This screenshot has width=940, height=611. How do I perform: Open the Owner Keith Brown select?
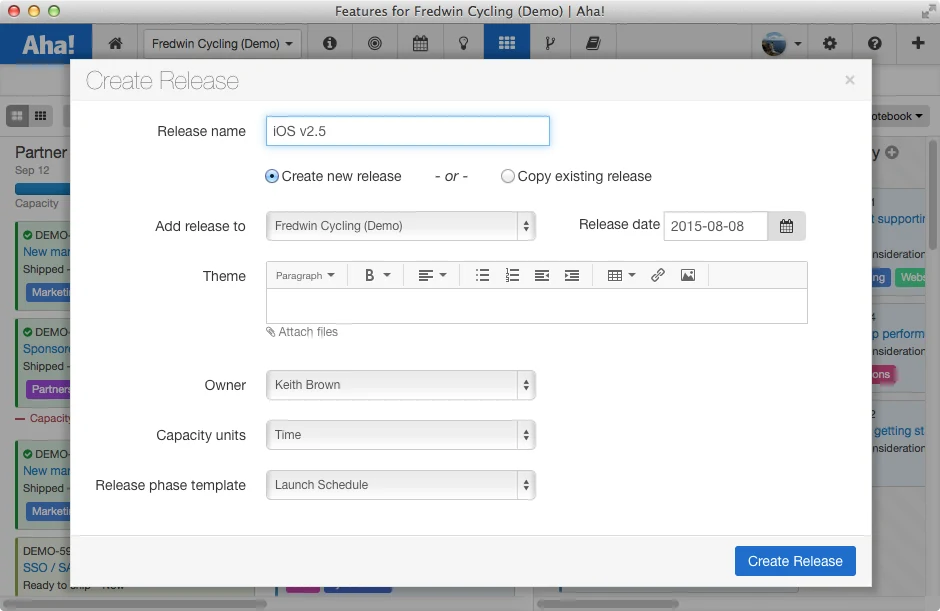click(400, 385)
